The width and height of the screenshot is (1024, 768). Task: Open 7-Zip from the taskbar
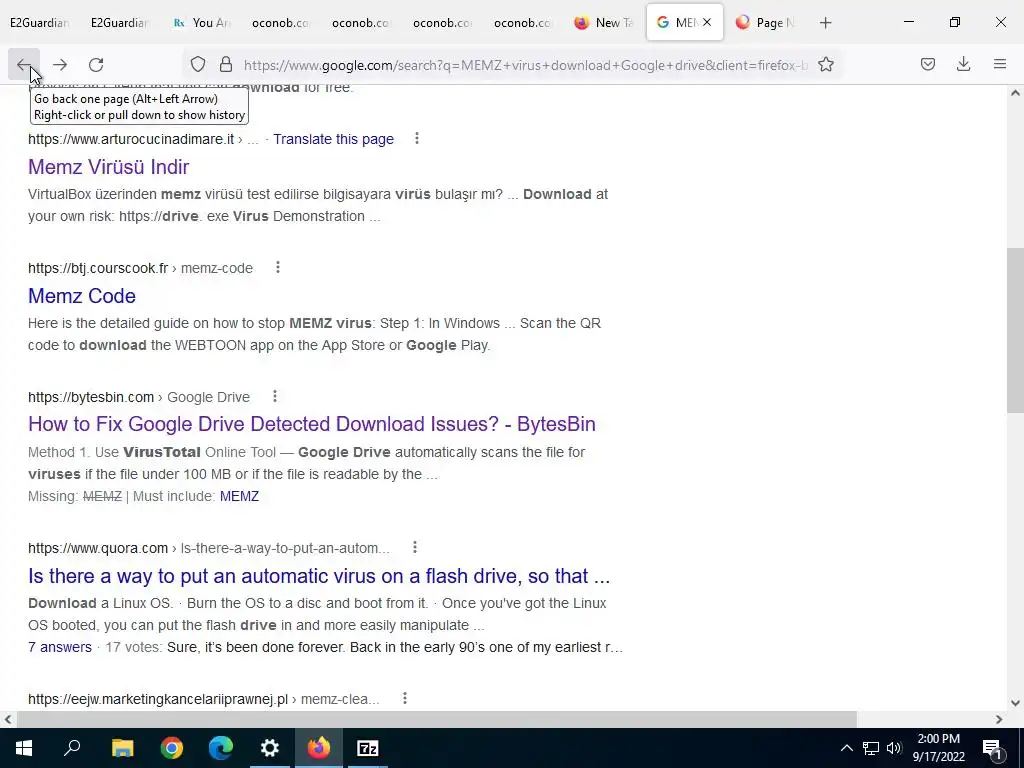(x=368, y=748)
